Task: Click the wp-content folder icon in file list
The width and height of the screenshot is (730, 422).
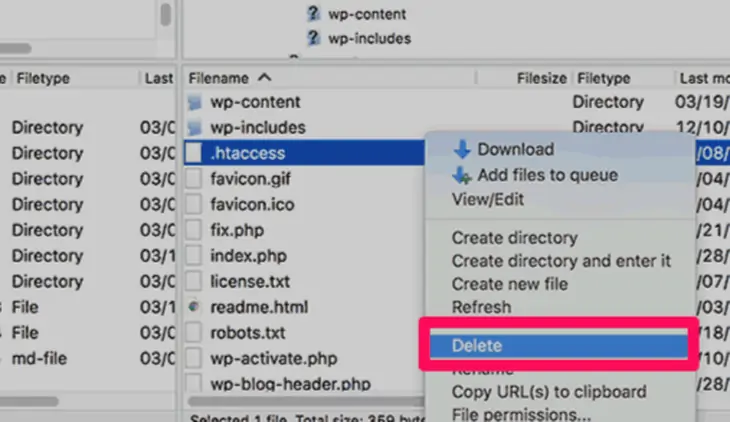Action: 195,102
